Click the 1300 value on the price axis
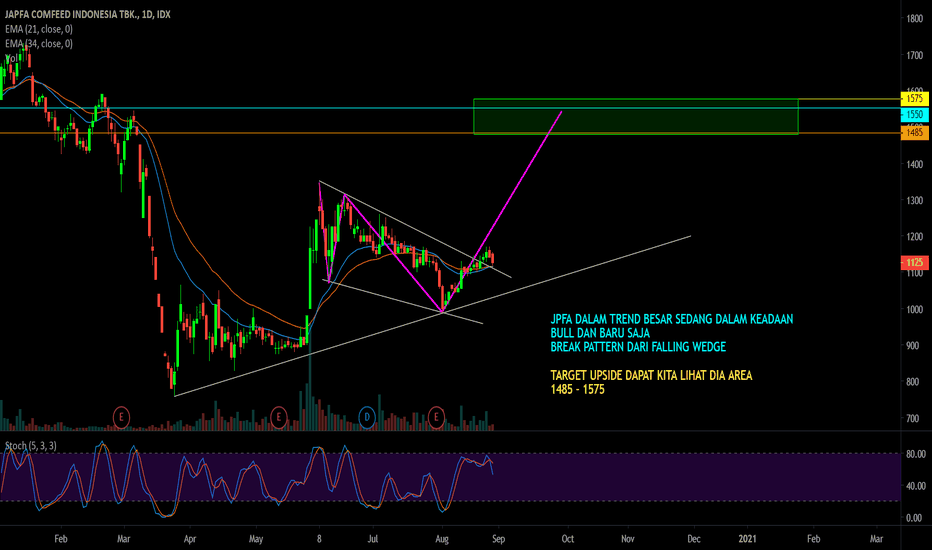932x550 pixels. pyautogui.click(x=915, y=200)
